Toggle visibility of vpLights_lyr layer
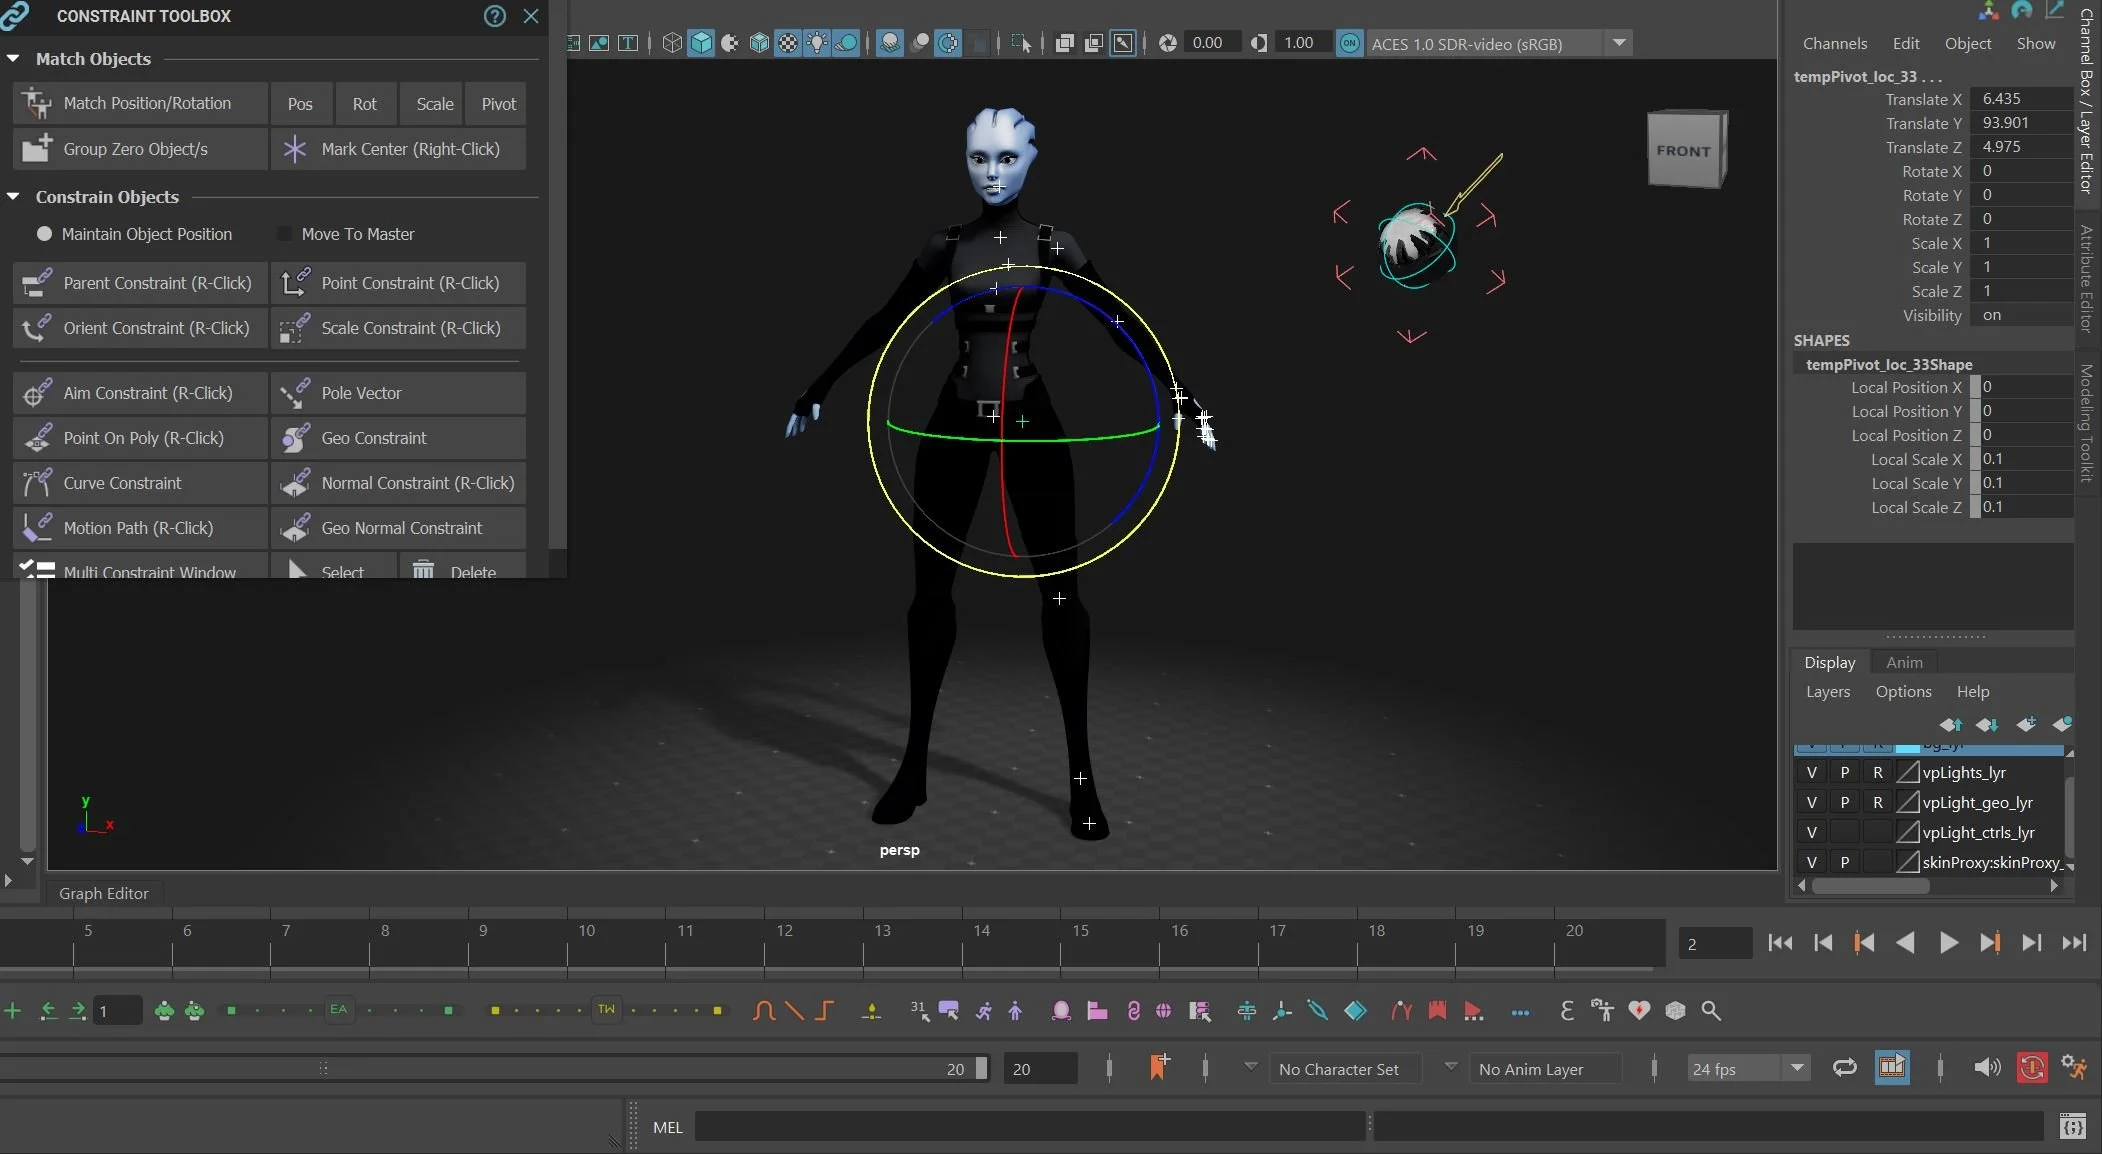Viewport: 2102px width, 1154px height. pos(1811,773)
